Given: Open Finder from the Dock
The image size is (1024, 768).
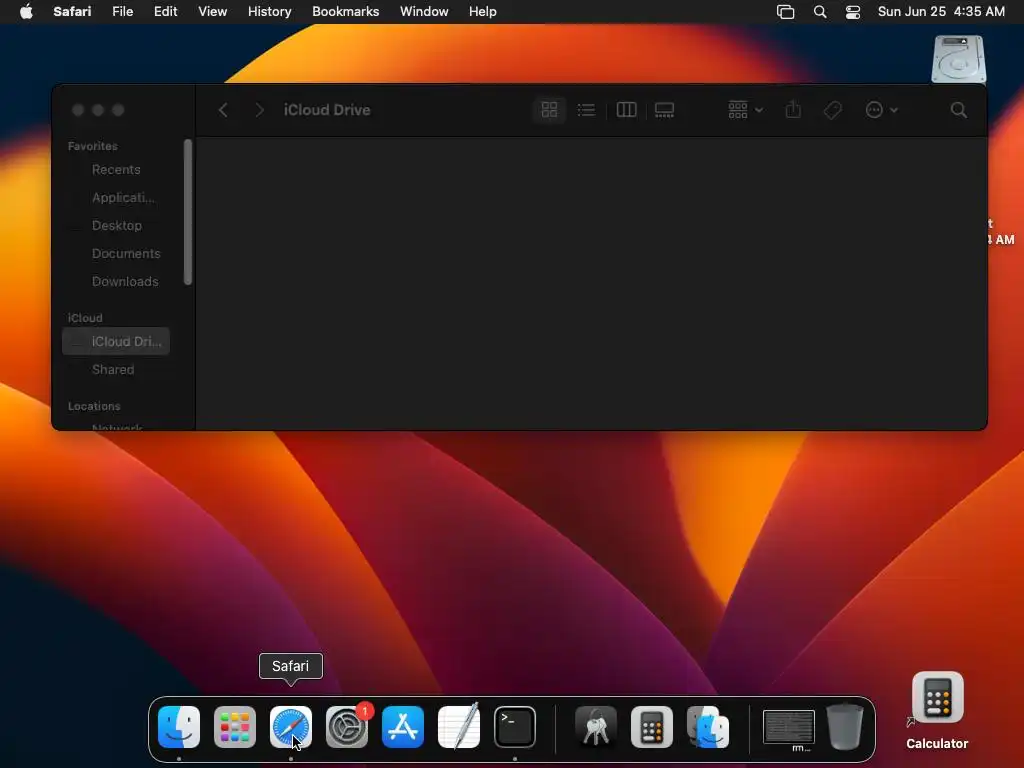Looking at the screenshot, I should [179, 727].
